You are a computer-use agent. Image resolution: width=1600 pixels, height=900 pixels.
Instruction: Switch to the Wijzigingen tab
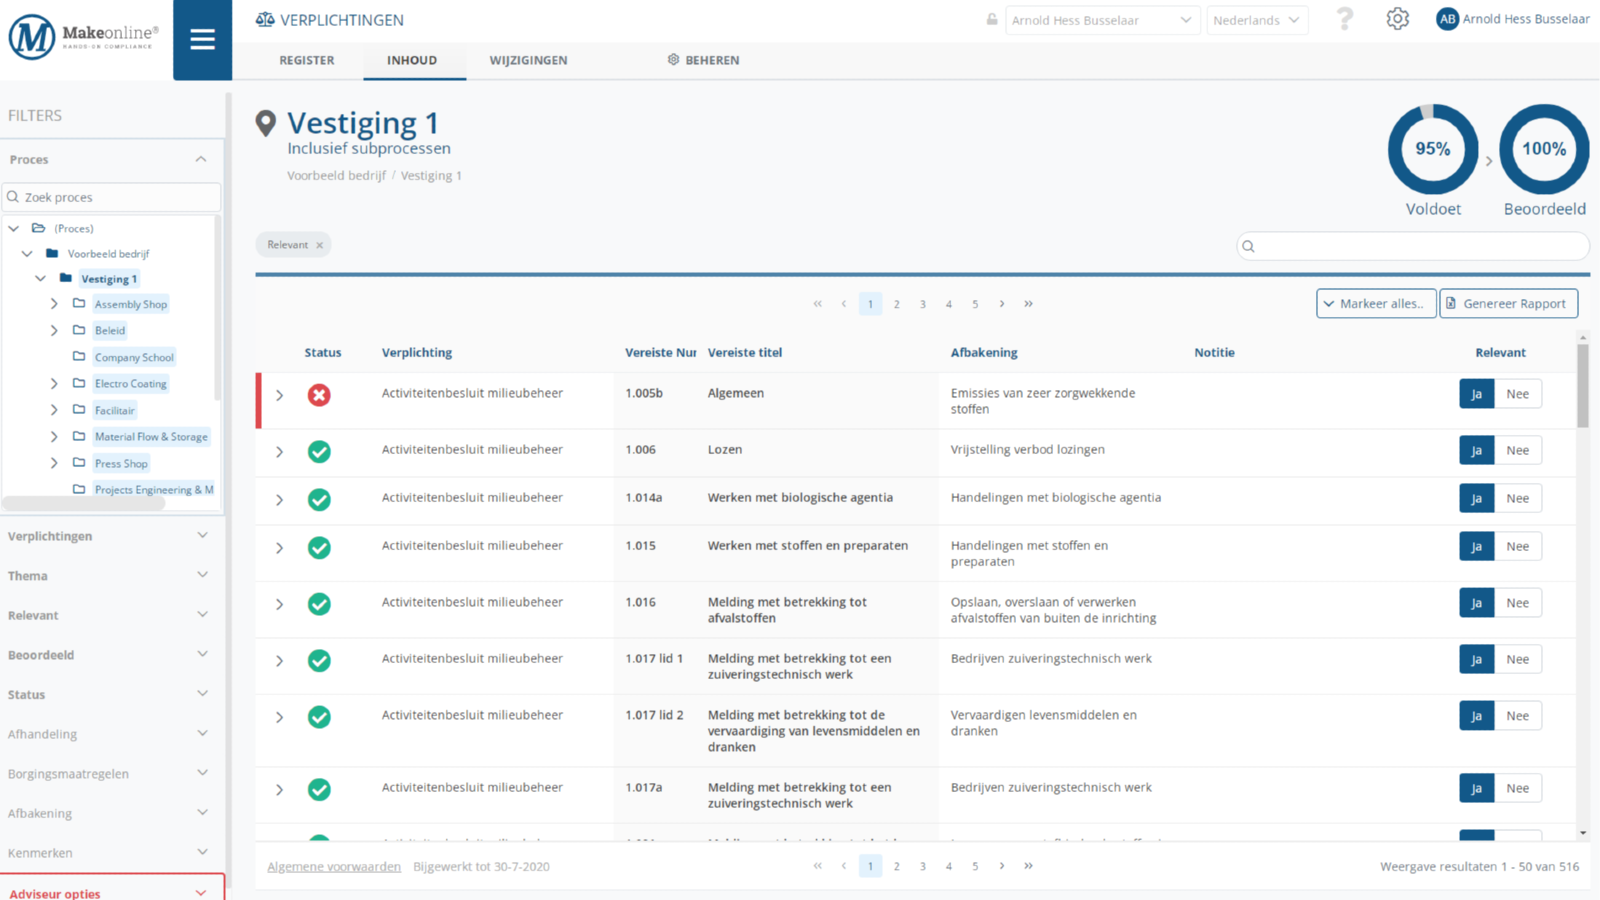(528, 60)
